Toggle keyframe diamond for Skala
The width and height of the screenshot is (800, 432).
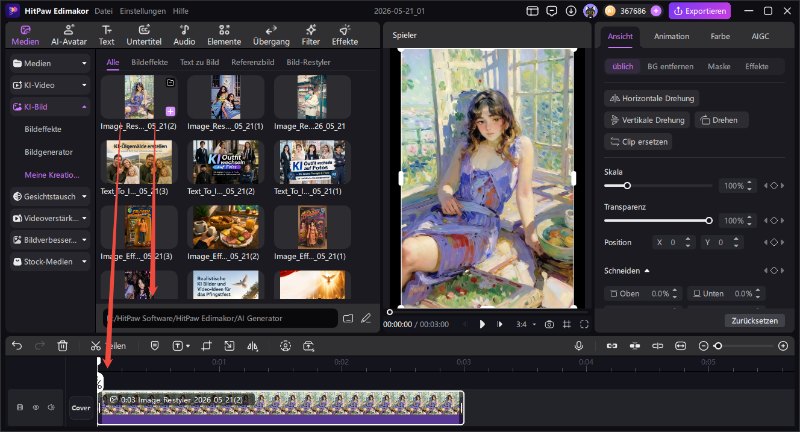(x=774, y=186)
